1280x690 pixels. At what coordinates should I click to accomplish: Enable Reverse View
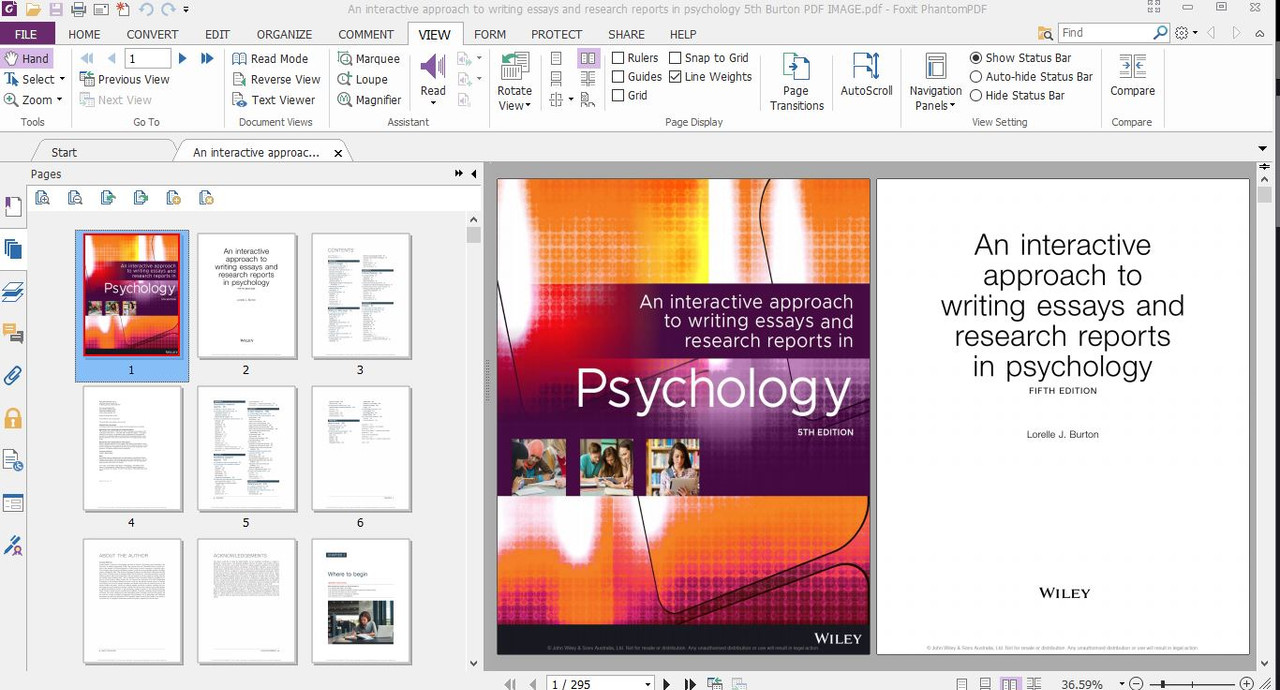coord(276,79)
